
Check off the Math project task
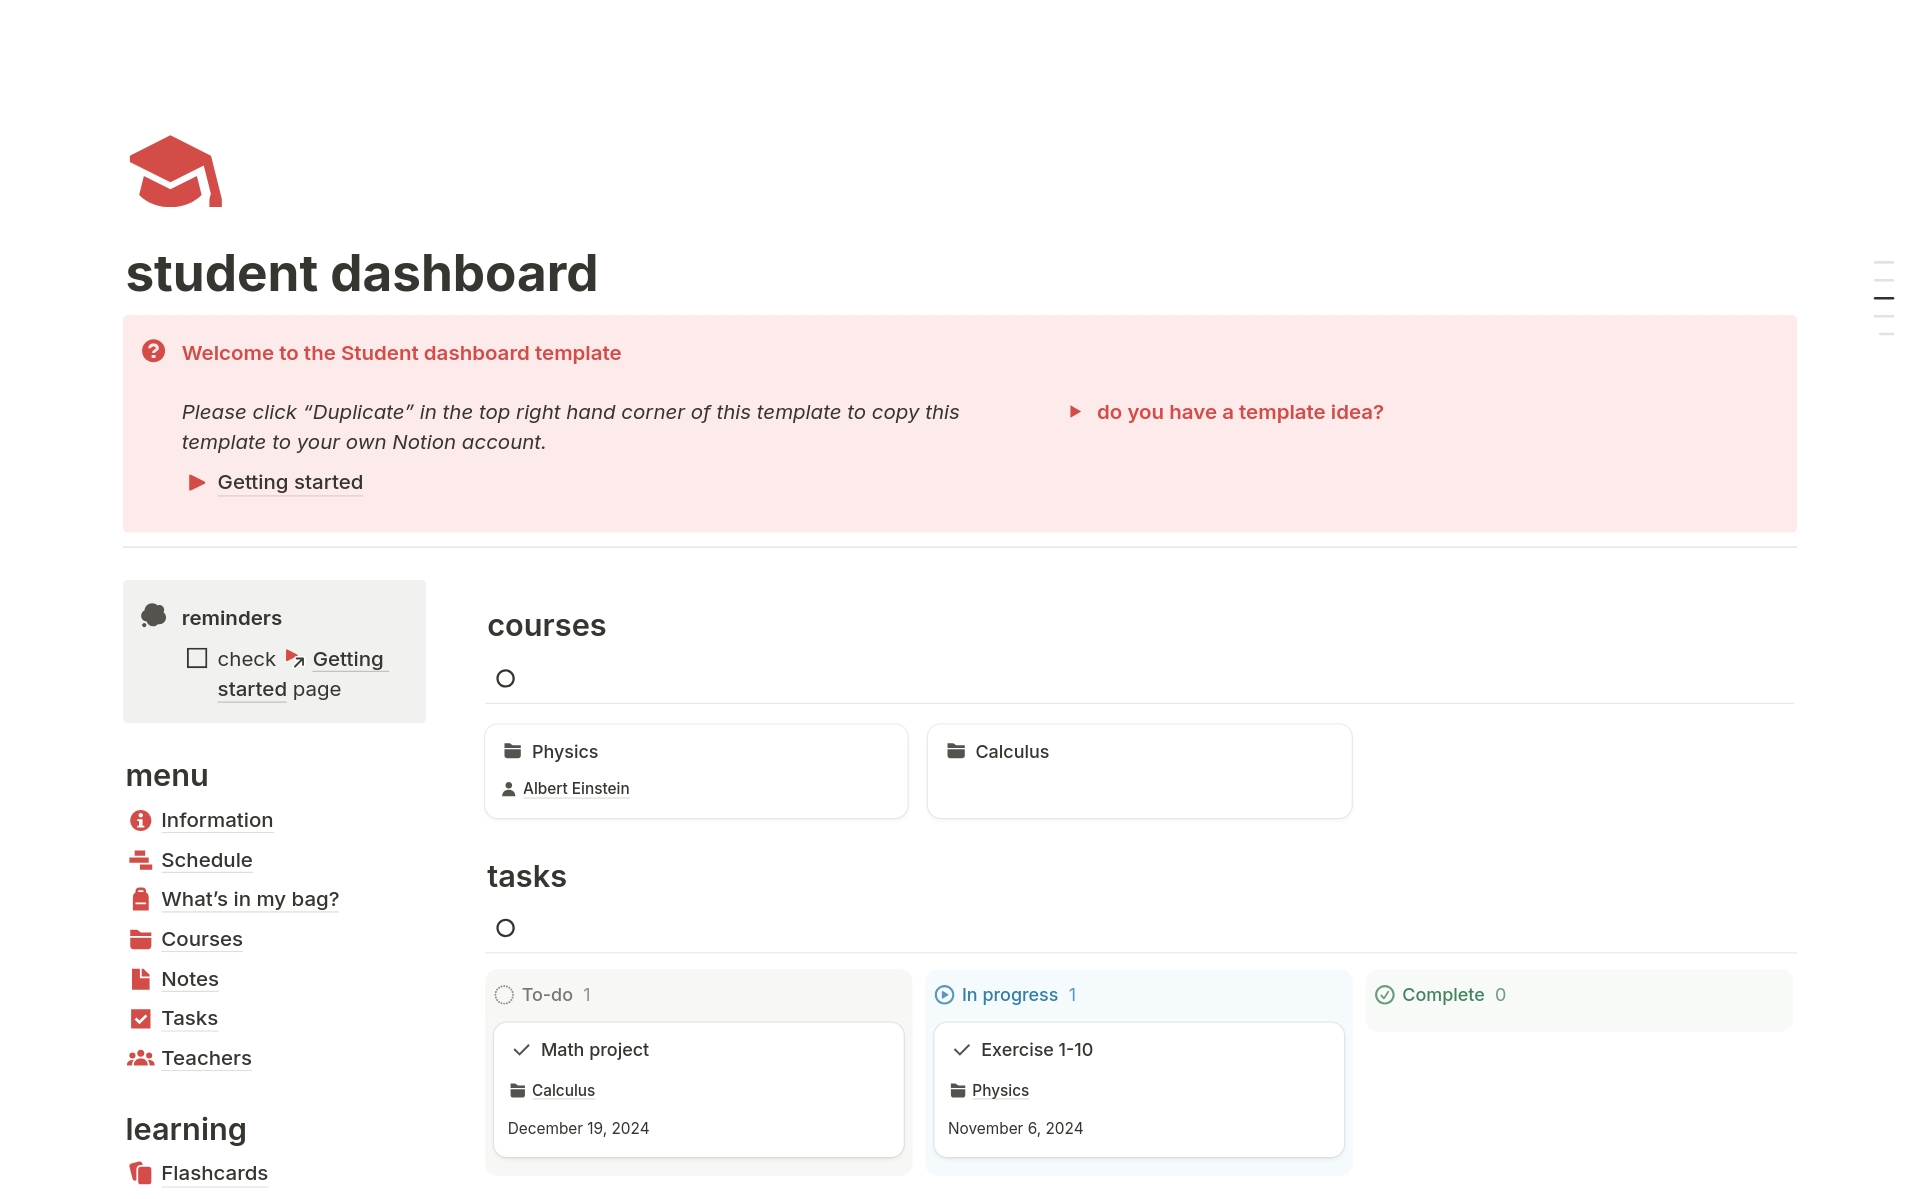[x=522, y=1050]
